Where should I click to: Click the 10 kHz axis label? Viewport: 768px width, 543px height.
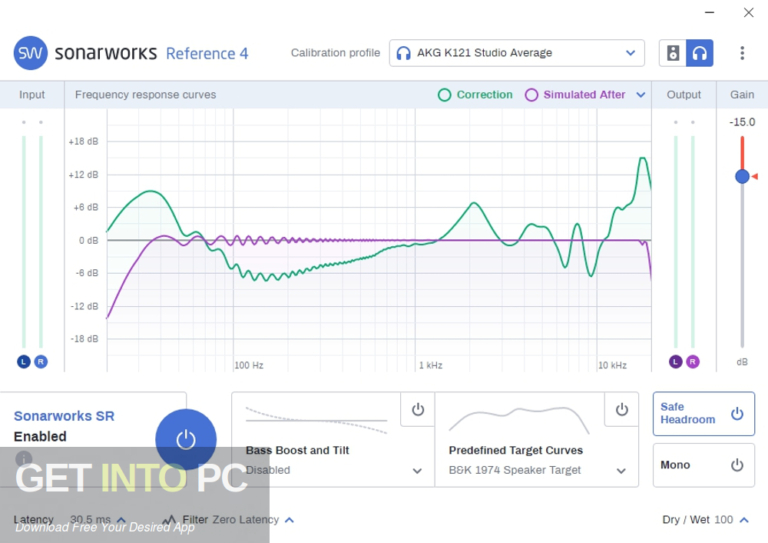[612, 365]
